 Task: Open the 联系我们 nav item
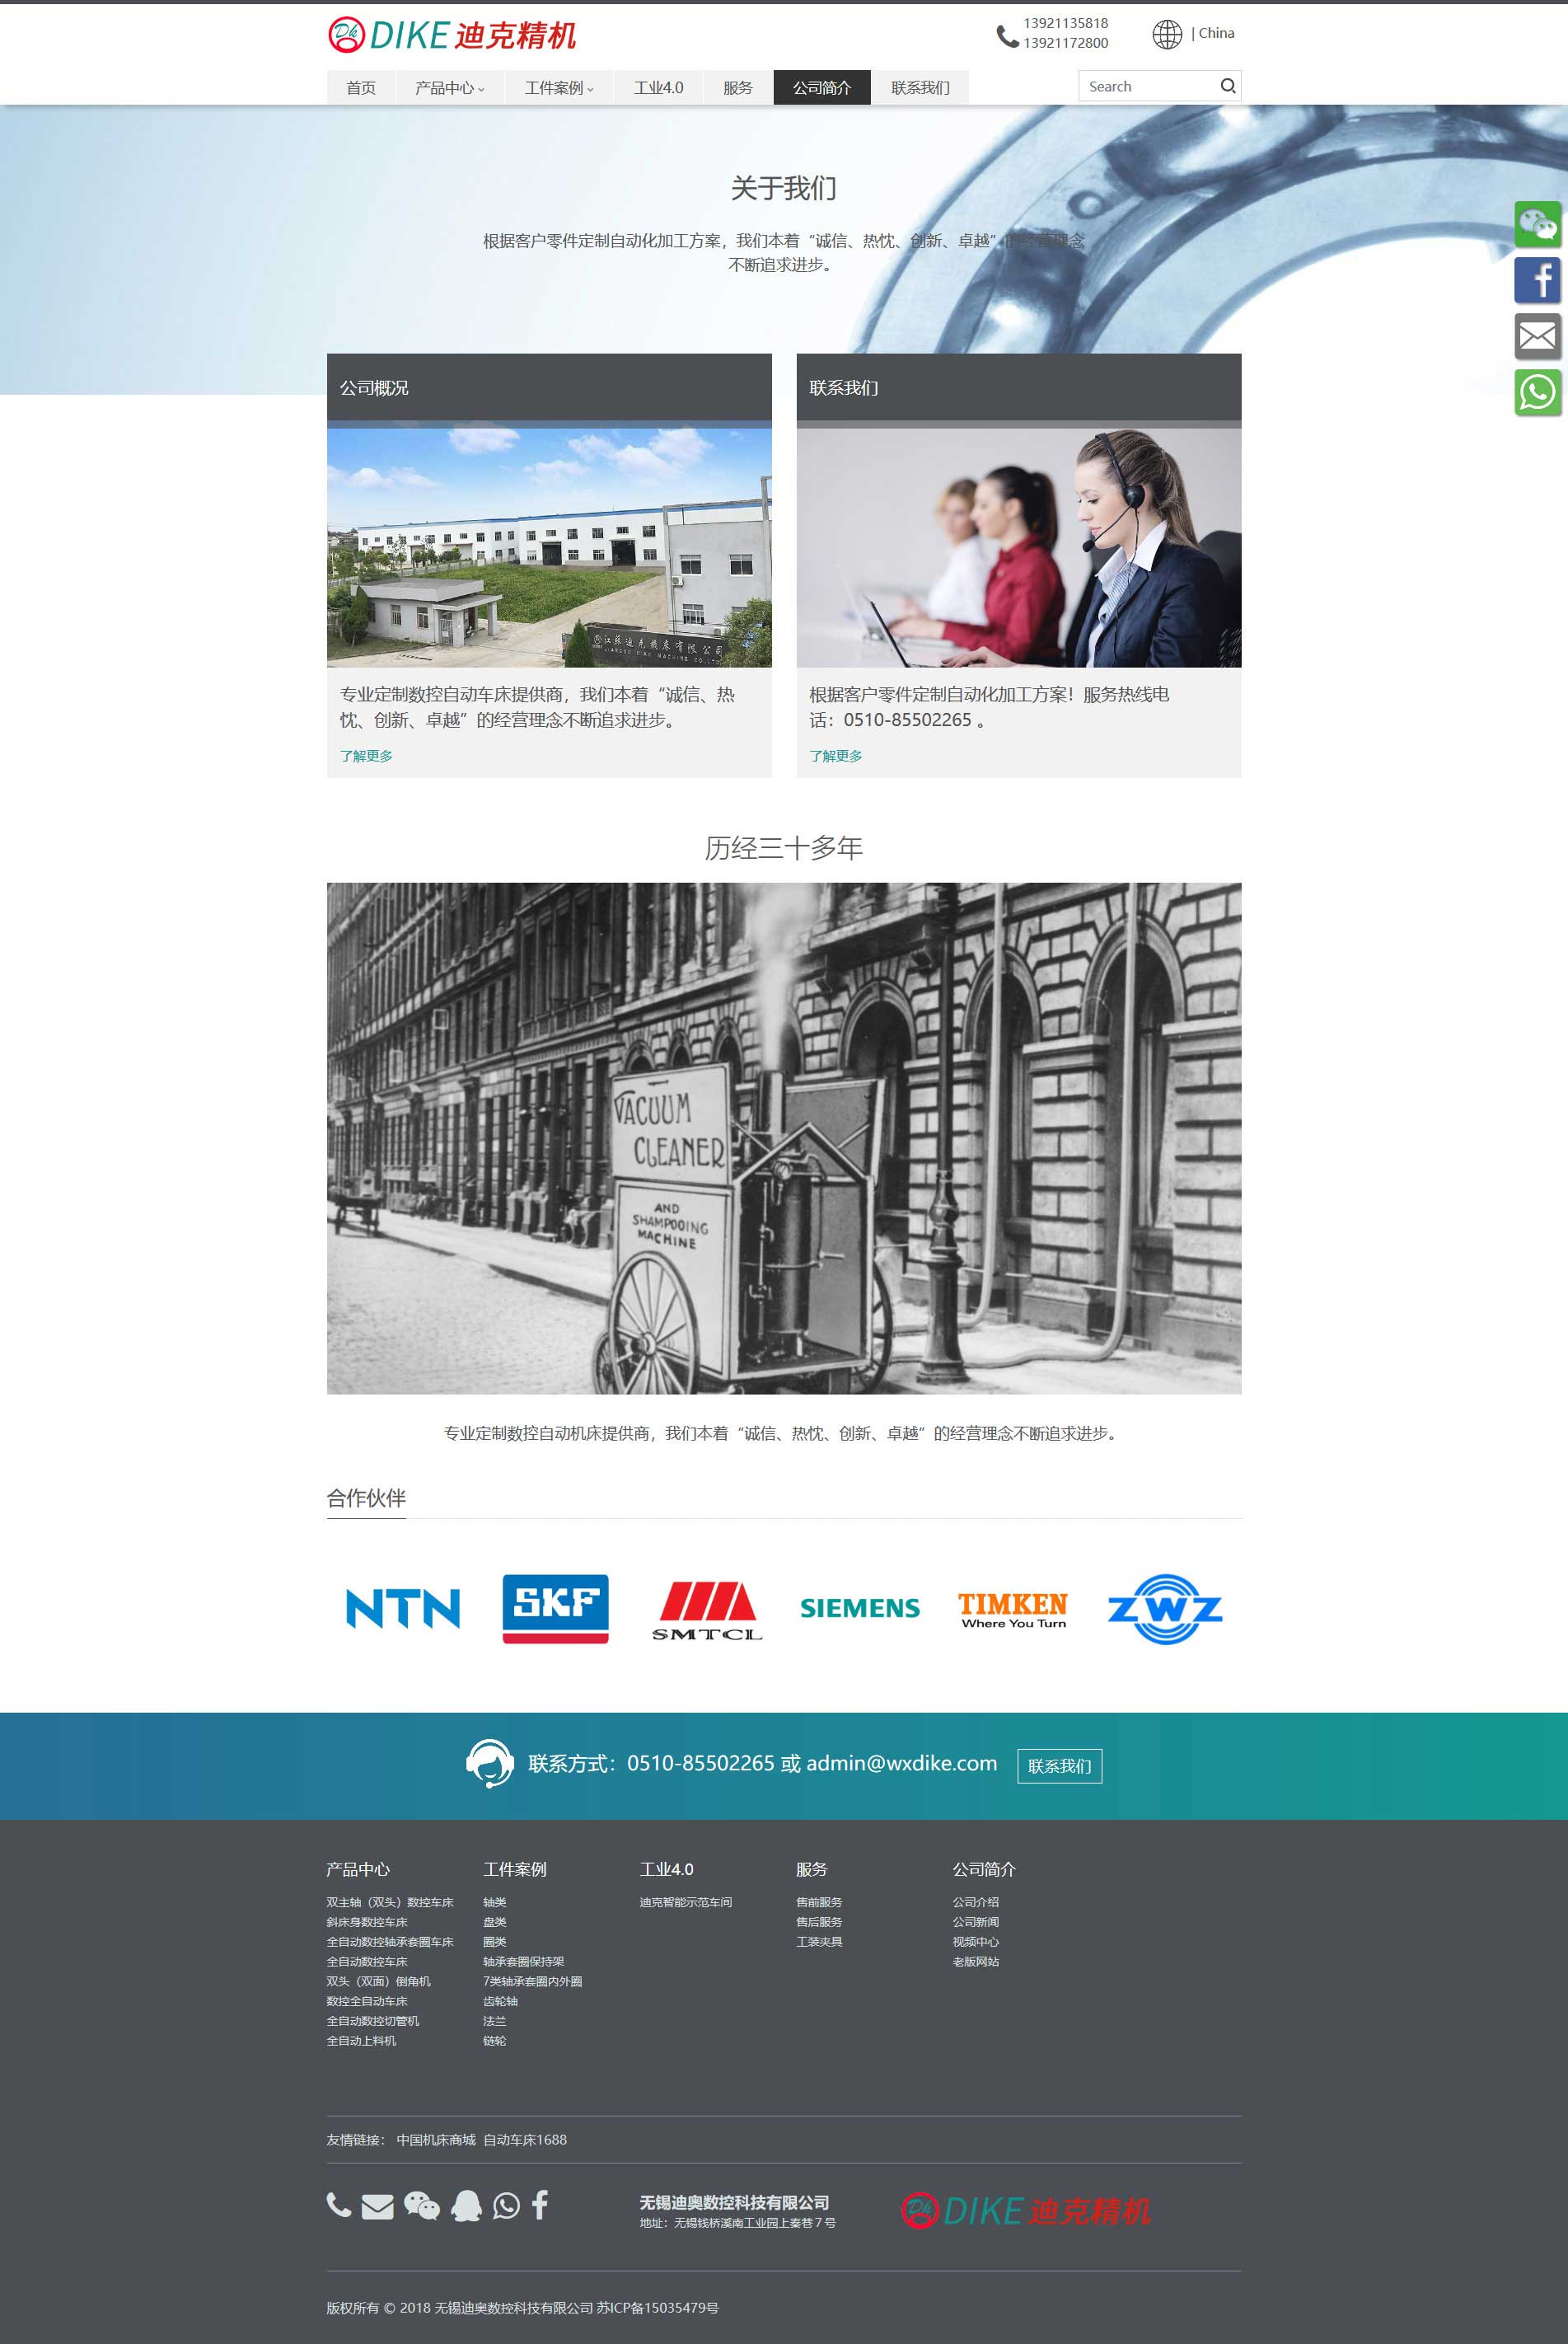919,88
